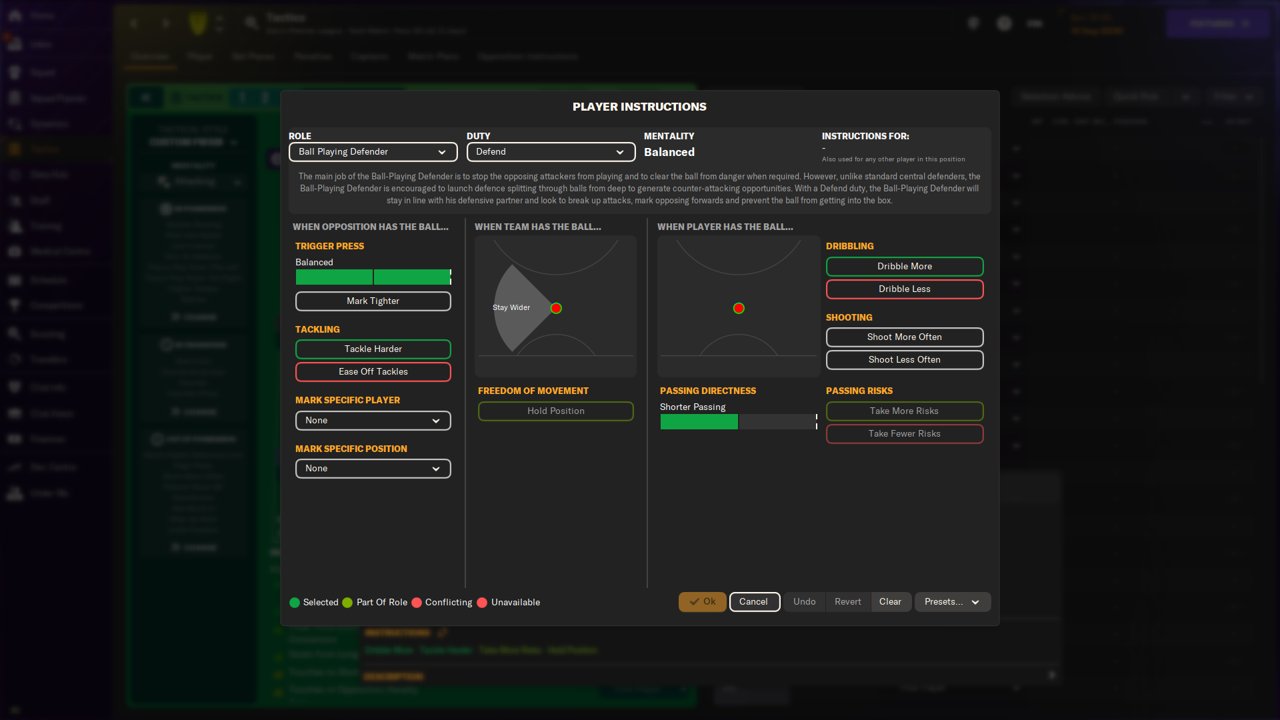
Task: Toggle the Mark Tighter instruction
Action: (x=373, y=301)
